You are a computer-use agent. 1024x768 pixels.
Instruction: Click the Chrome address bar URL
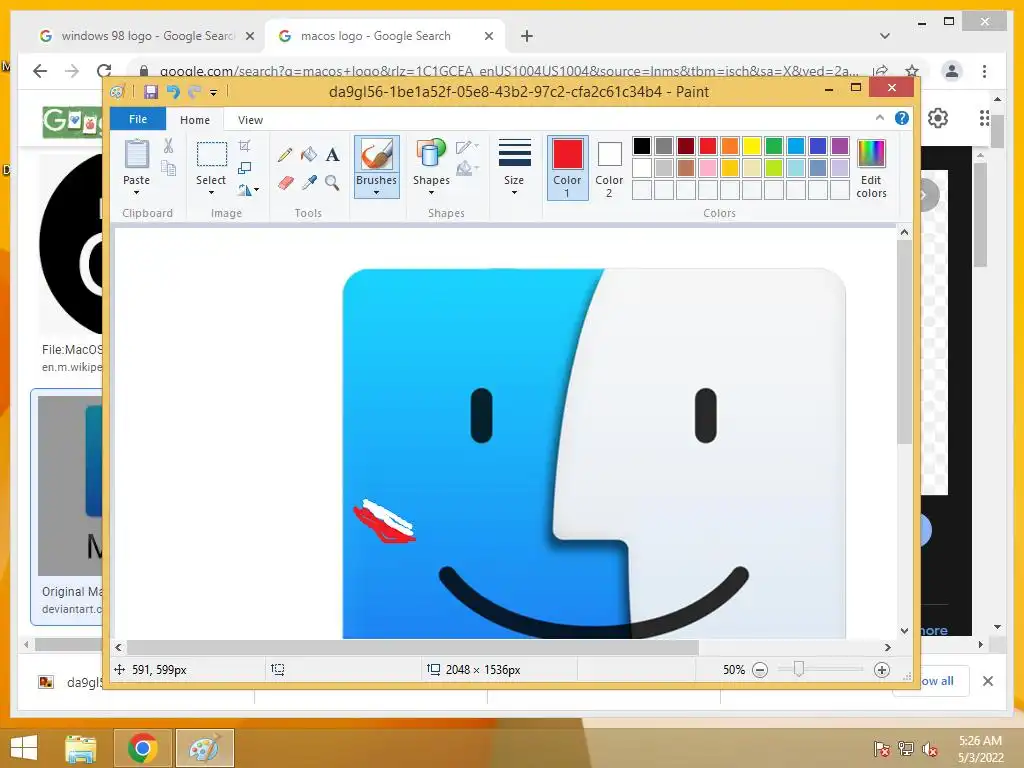tap(508, 71)
